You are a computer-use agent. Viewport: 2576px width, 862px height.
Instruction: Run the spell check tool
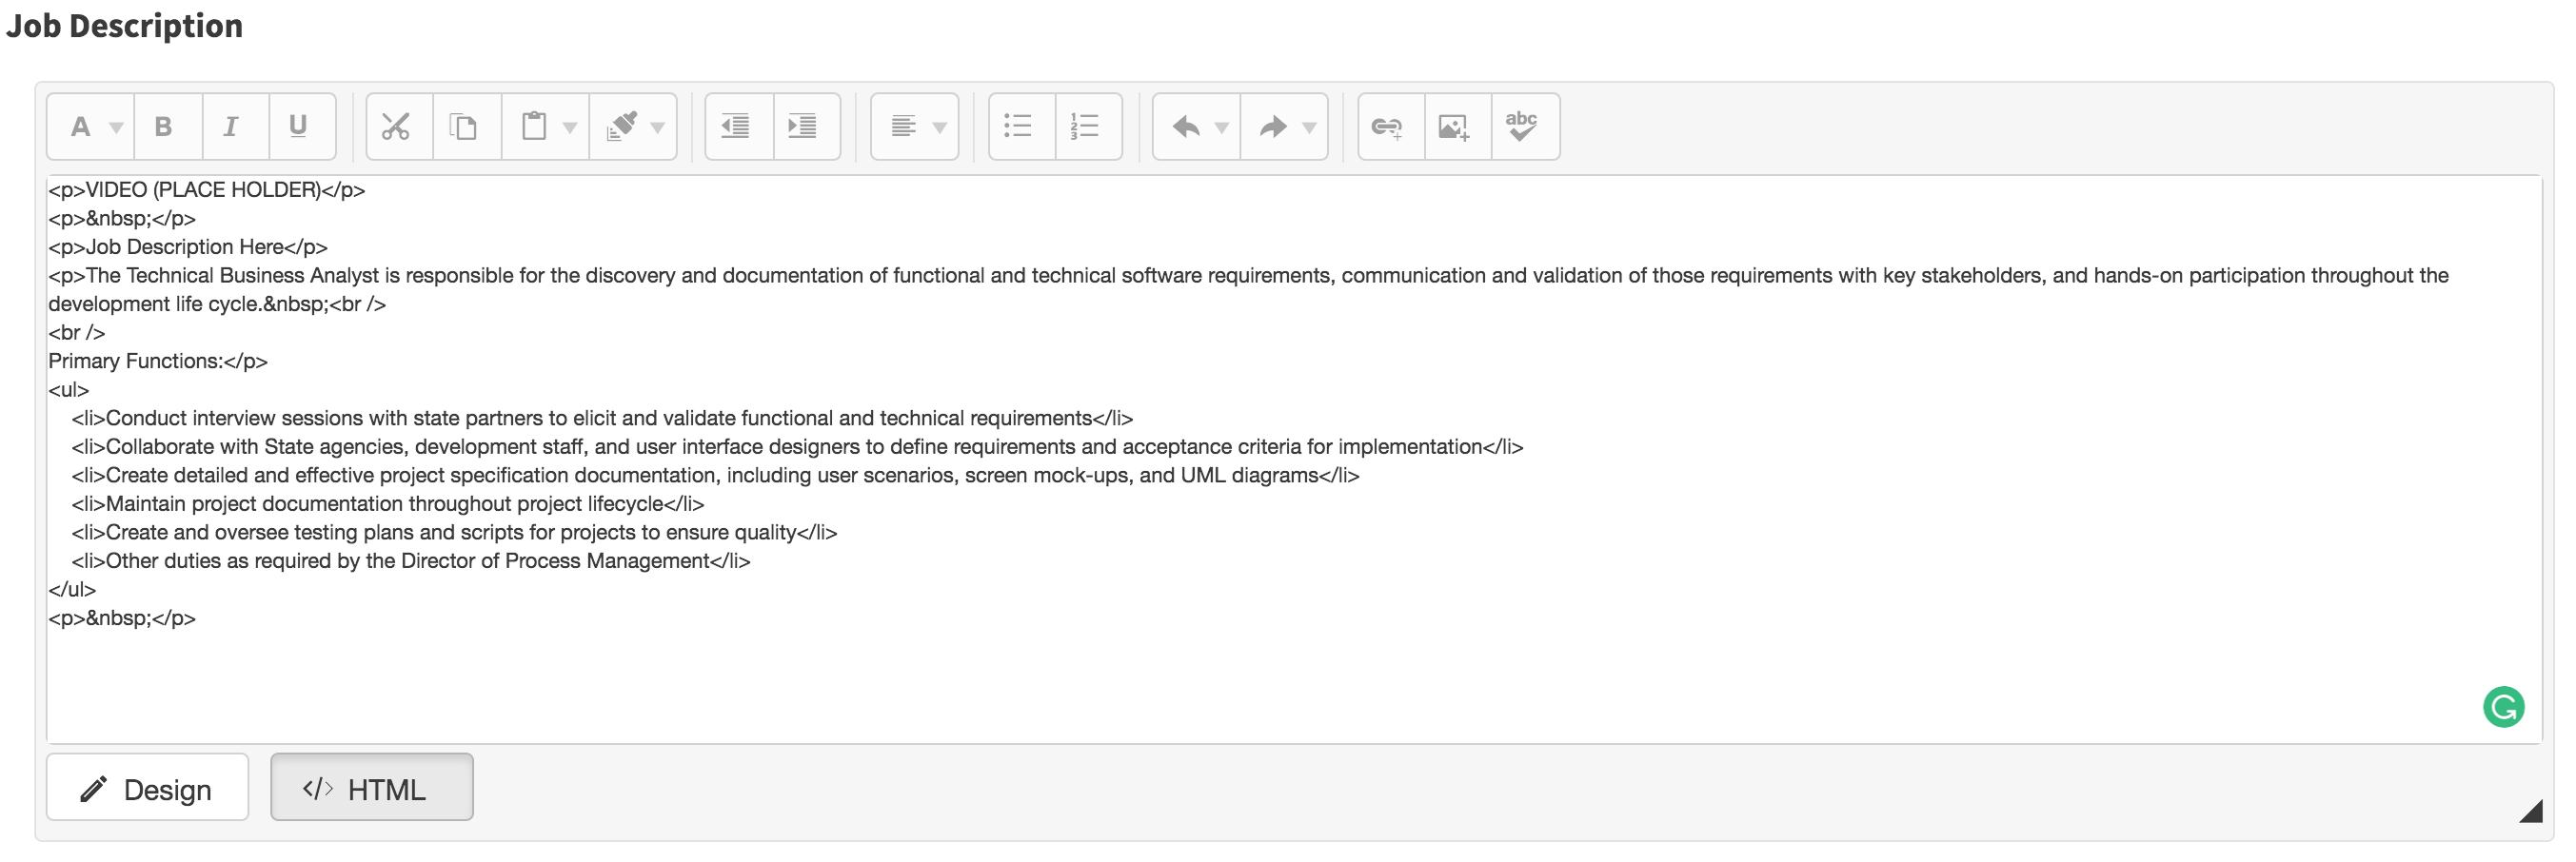click(x=1521, y=127)
